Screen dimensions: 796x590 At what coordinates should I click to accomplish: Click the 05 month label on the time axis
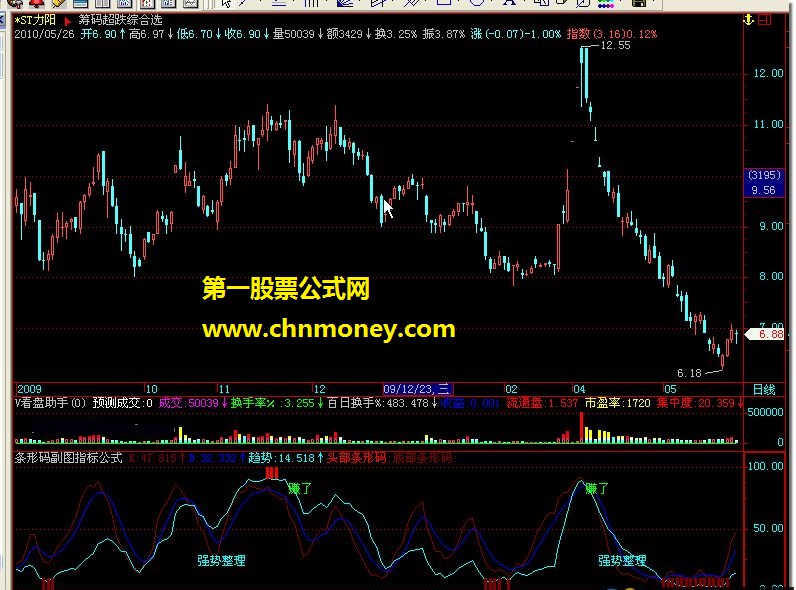click(x=670, y=389)
